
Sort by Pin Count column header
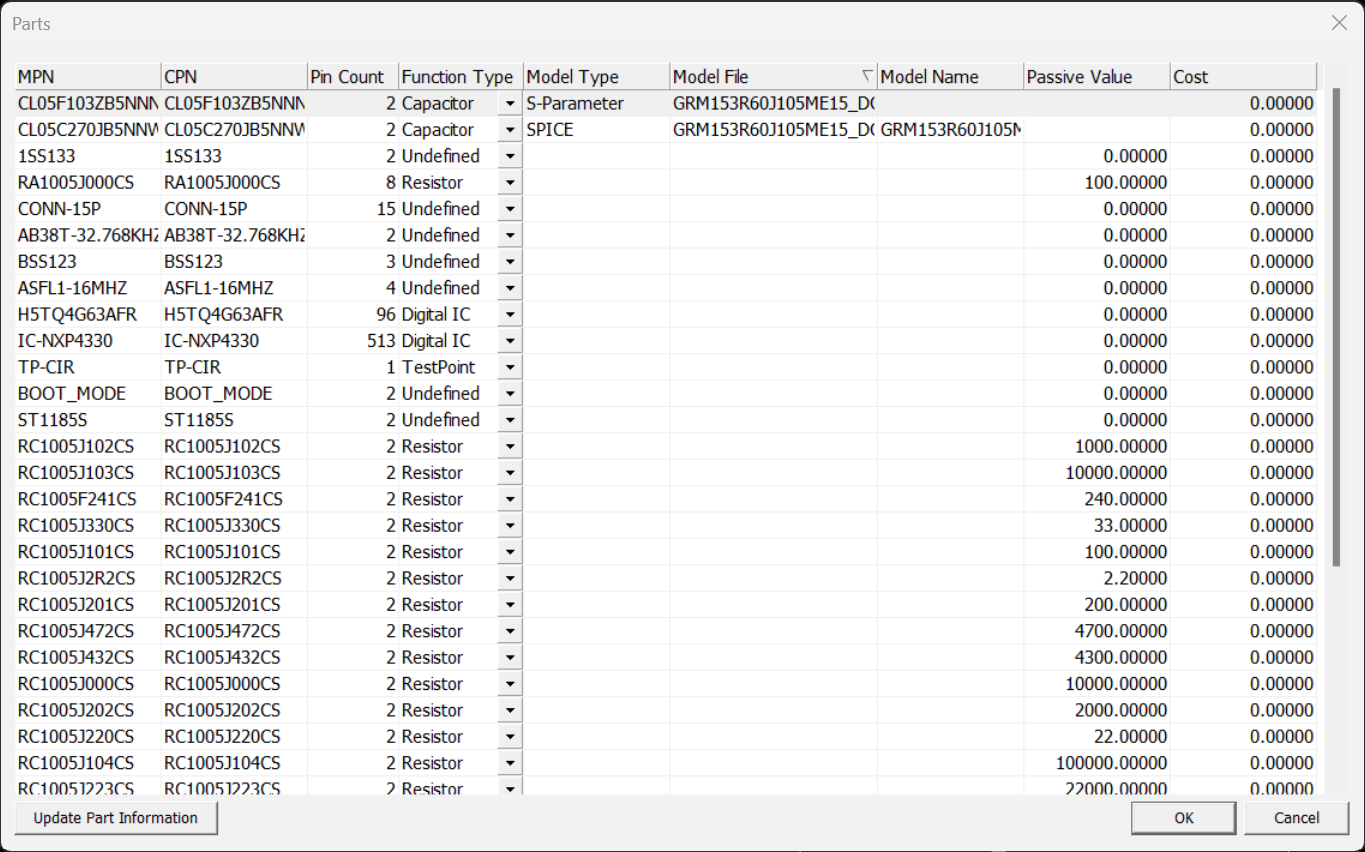pyautogui.click(x=352, y=77)
